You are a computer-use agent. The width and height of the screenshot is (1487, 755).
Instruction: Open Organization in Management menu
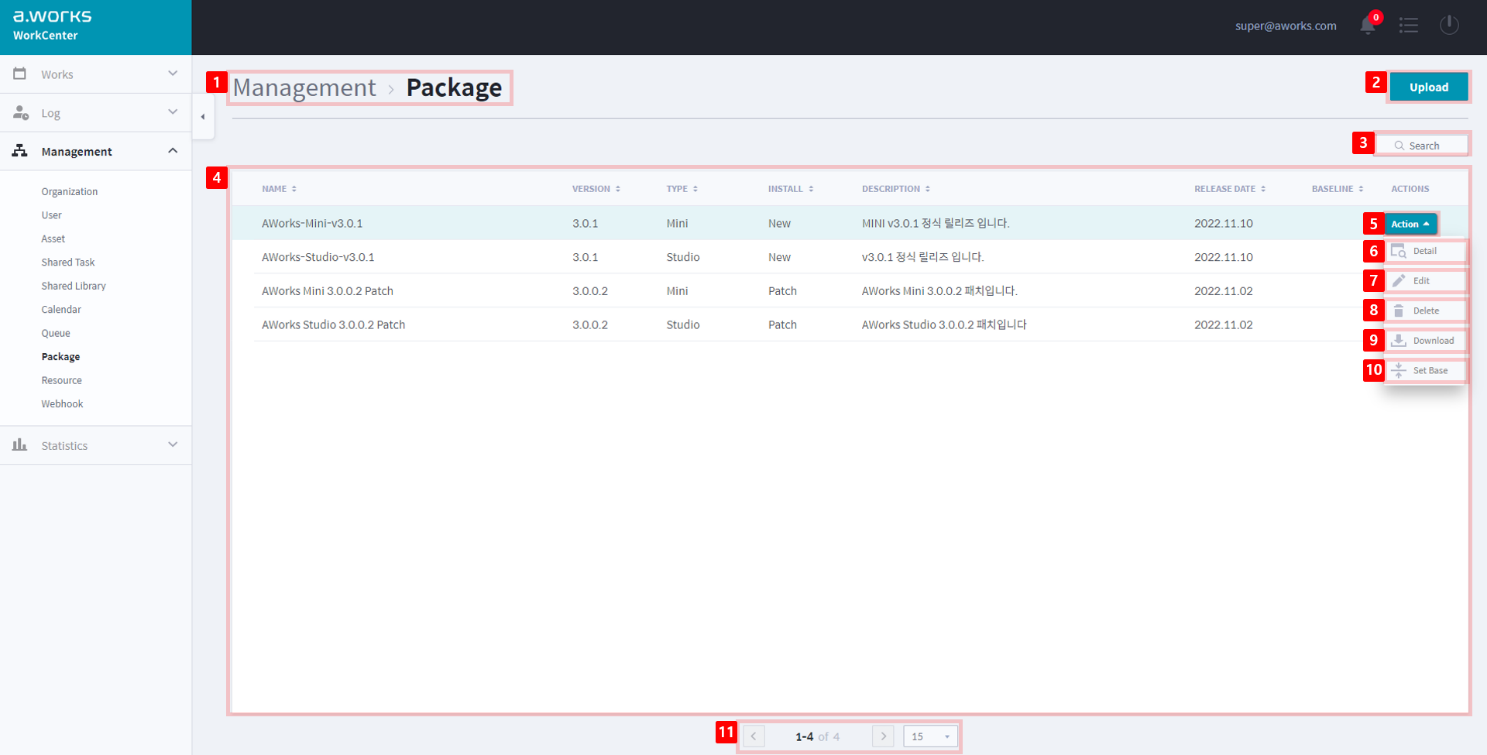(x=70, y=191)
